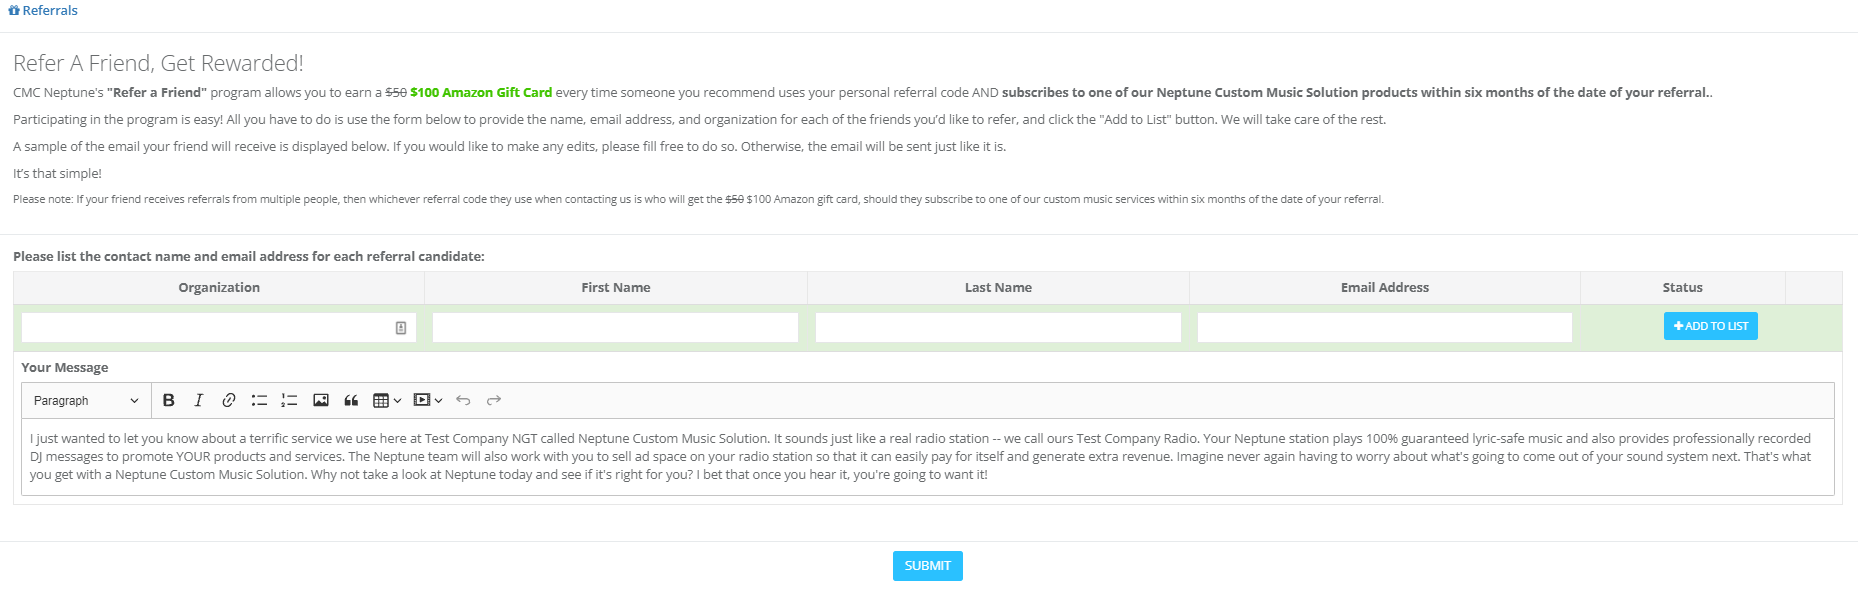Apply bulleted list formatting
This screenshot has height=593, width=1858.
tap(259, 400)
